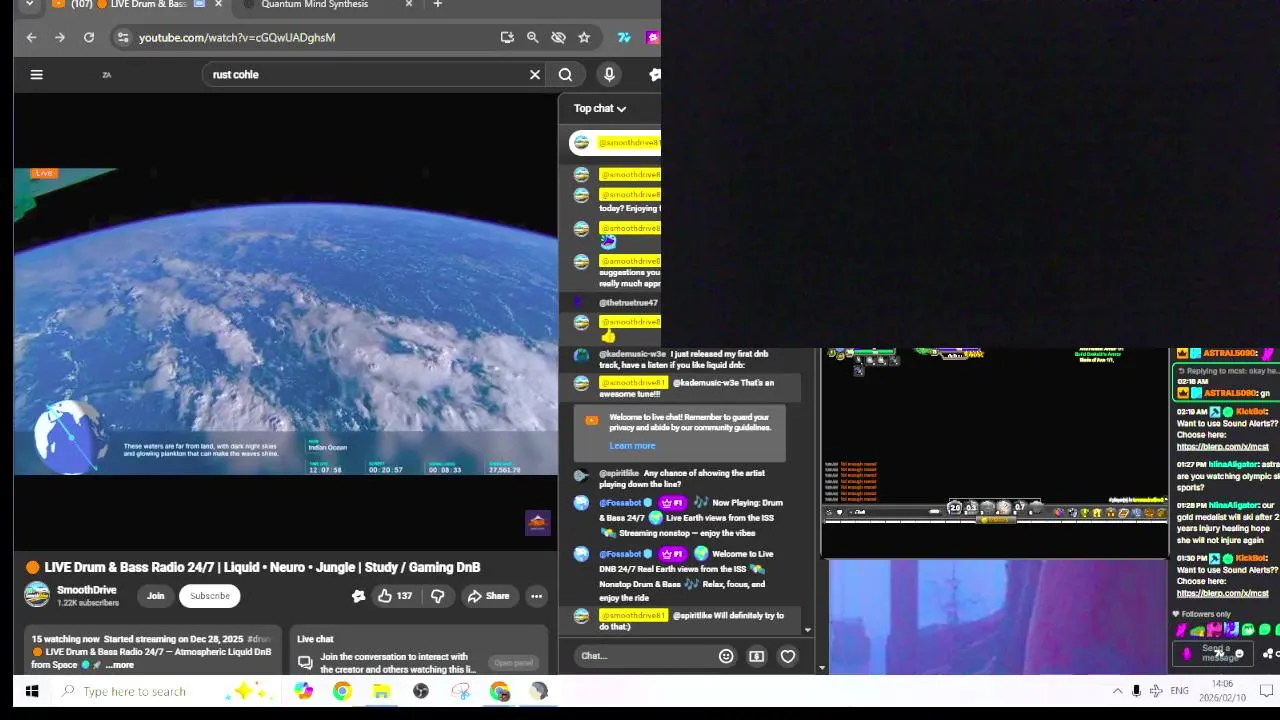1280x720 pixels.
Task: Click the hype icon beside the like button
Action: pos(358,596)
